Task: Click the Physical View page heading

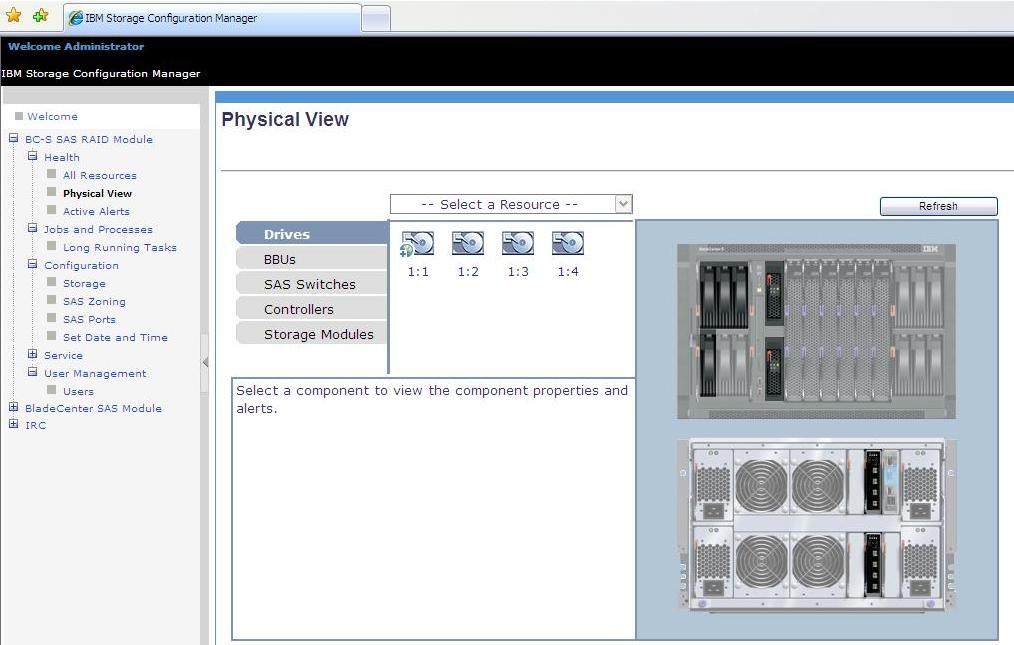Action: [x=285, y=120]
